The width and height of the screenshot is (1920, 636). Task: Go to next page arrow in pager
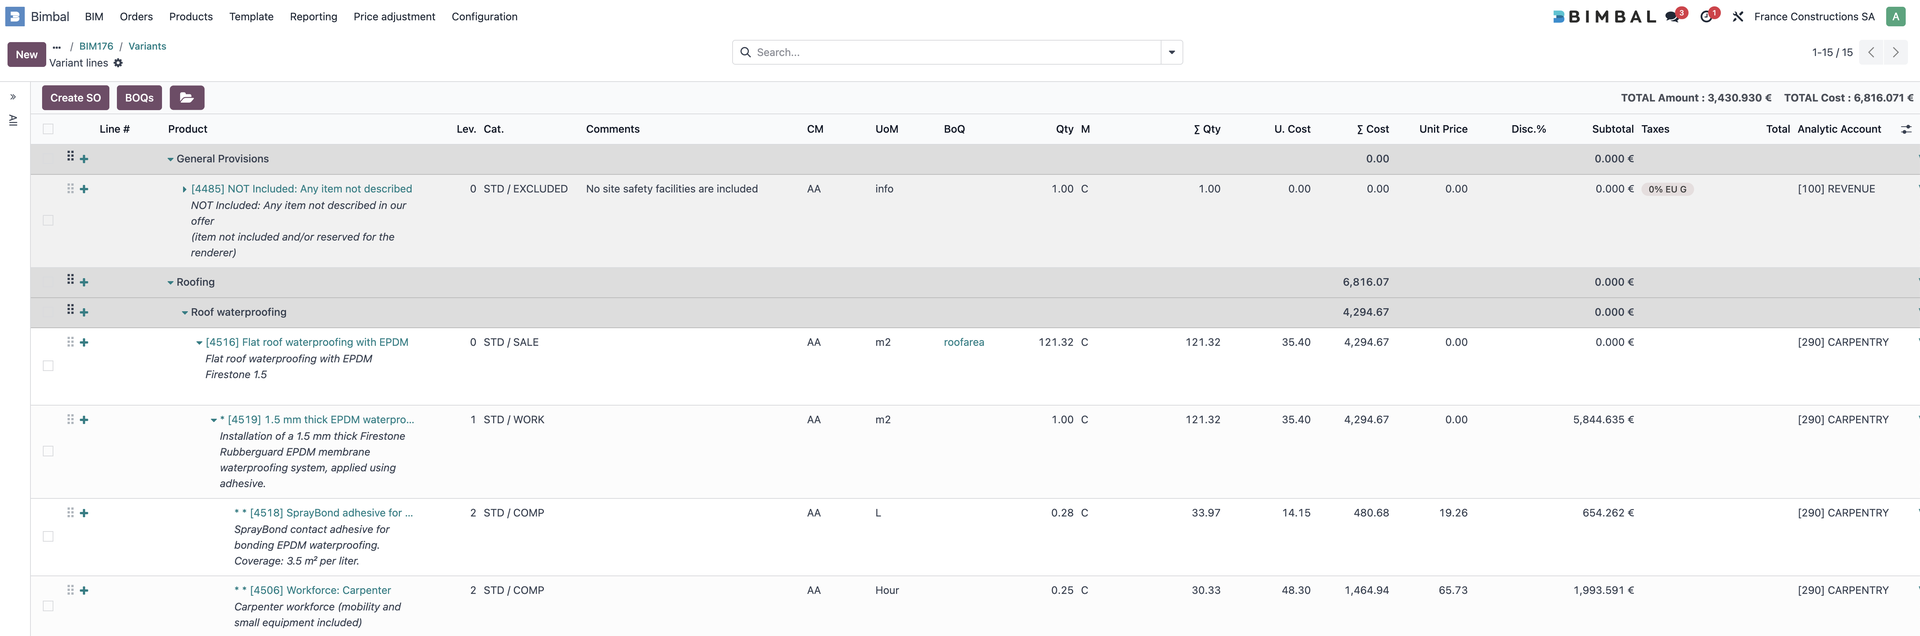[x=1895, y=53]
